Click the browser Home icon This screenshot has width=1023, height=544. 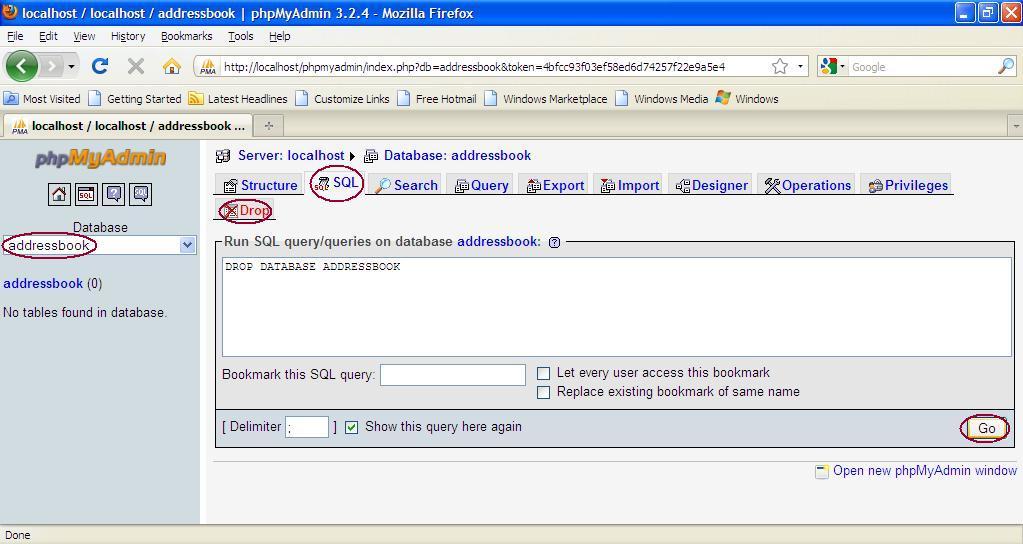click(x=172, y=66)
